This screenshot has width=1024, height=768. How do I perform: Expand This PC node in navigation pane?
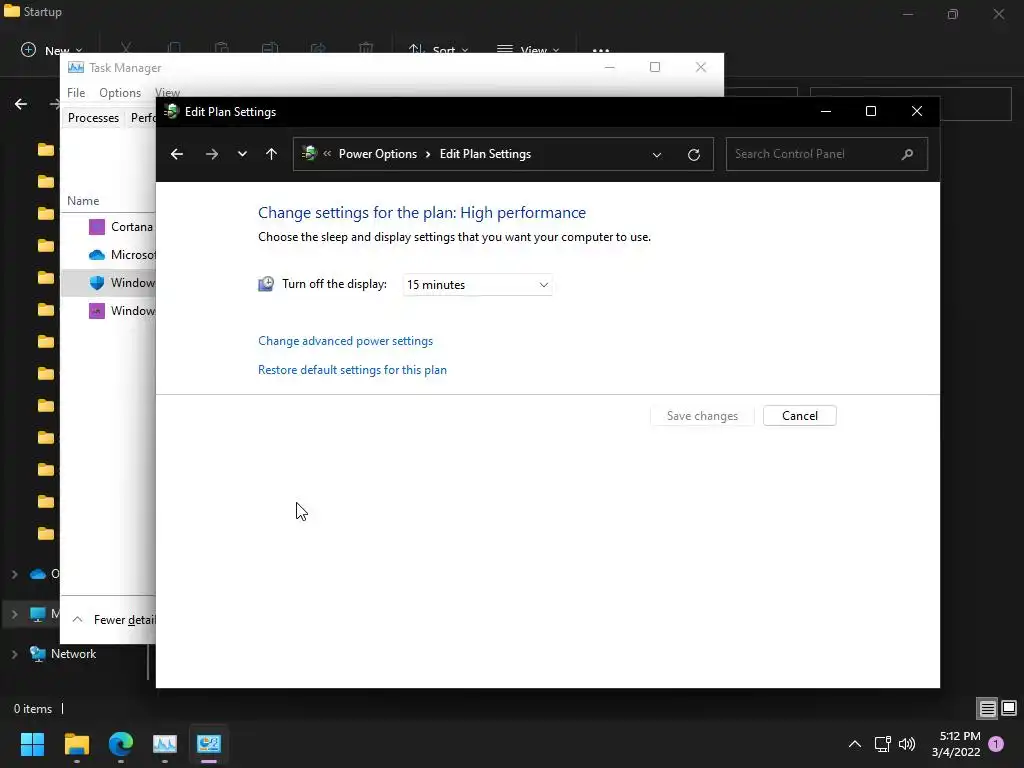tap(14, 614)
